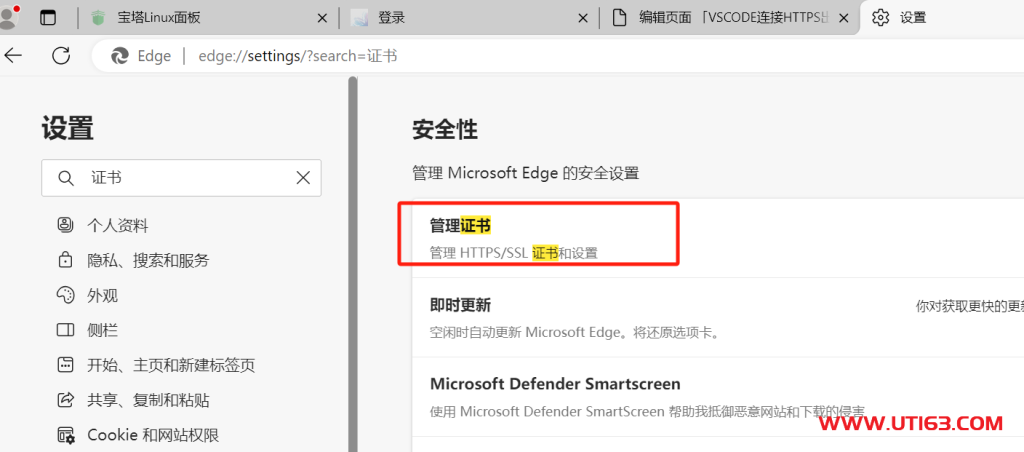Click the 宝塔Linux面板 tab favicon
Screen dimensions: 1024x452
[98, 18]
